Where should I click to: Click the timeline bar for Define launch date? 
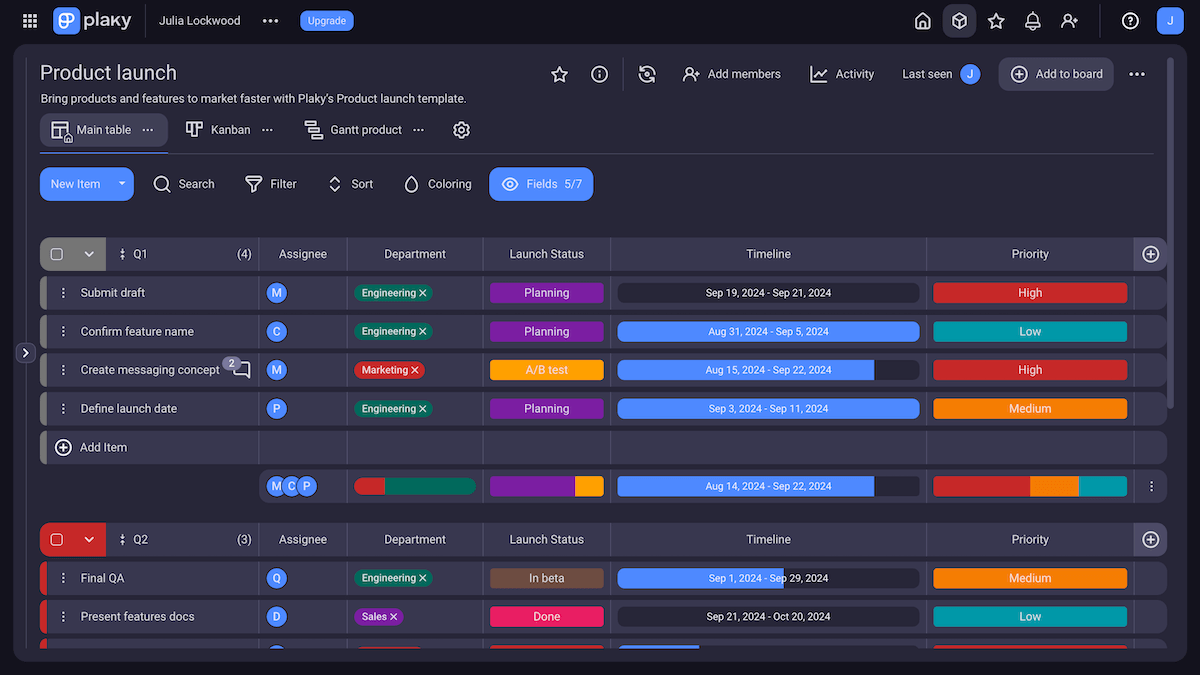point(768,408)
